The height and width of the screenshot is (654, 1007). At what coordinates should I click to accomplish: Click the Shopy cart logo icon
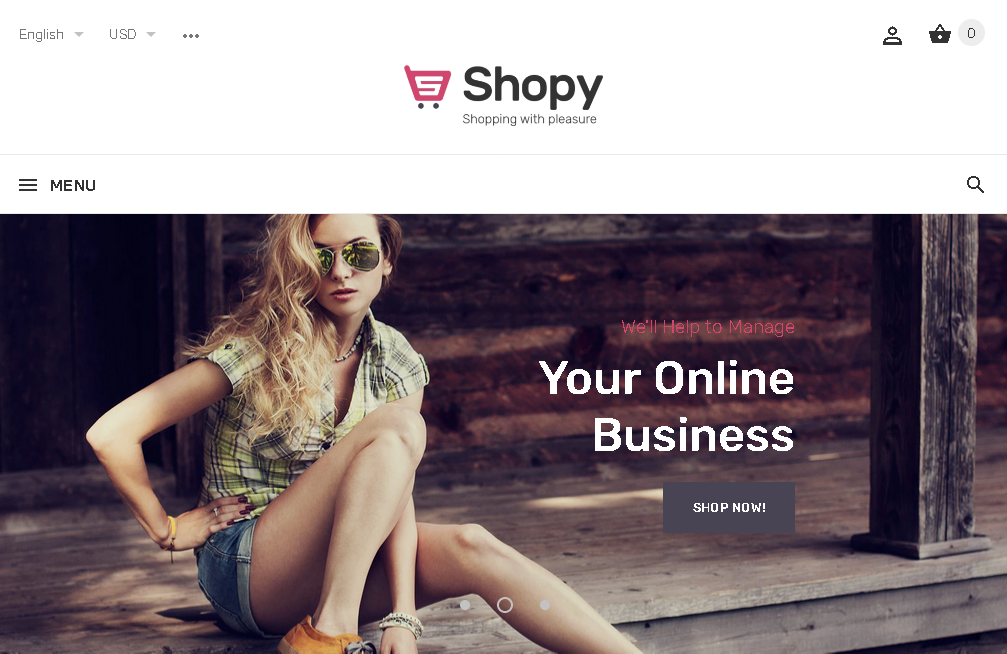coord(427,87)
